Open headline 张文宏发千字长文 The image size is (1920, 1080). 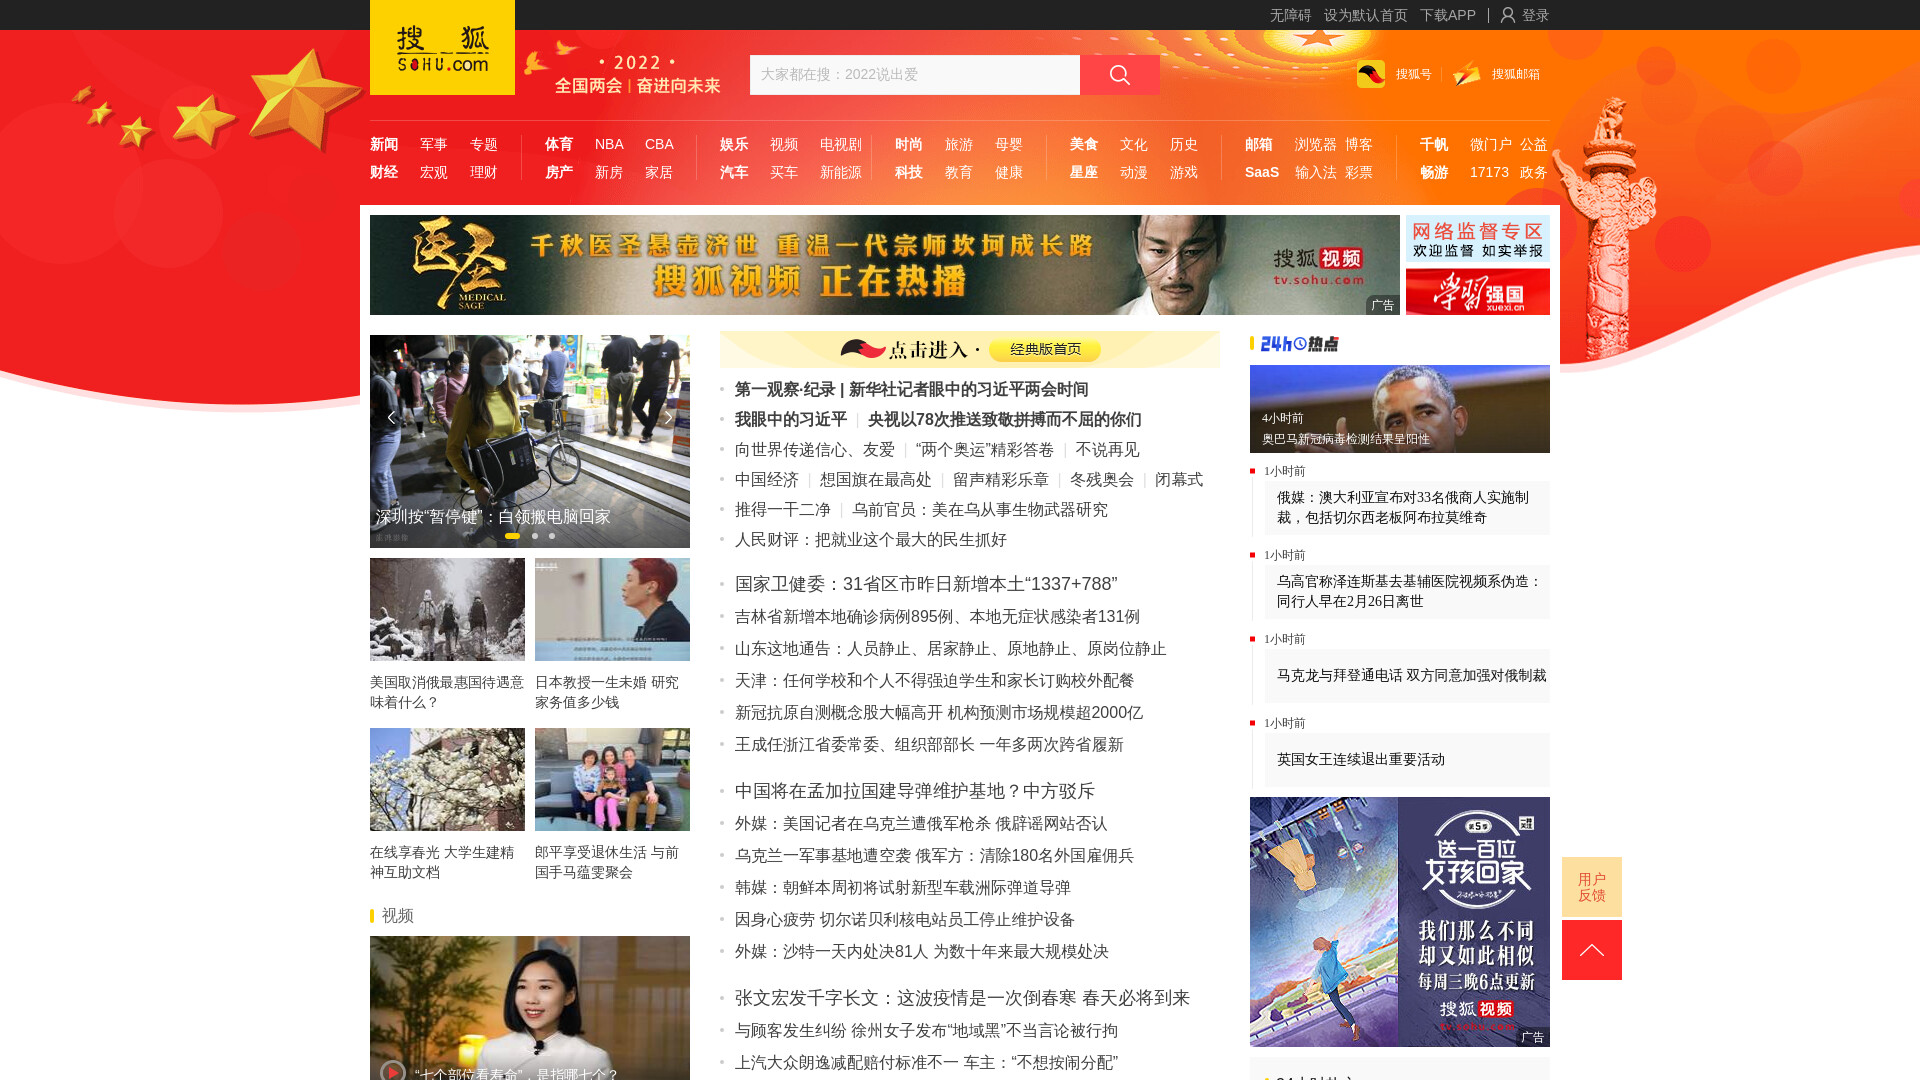point(962,998)
